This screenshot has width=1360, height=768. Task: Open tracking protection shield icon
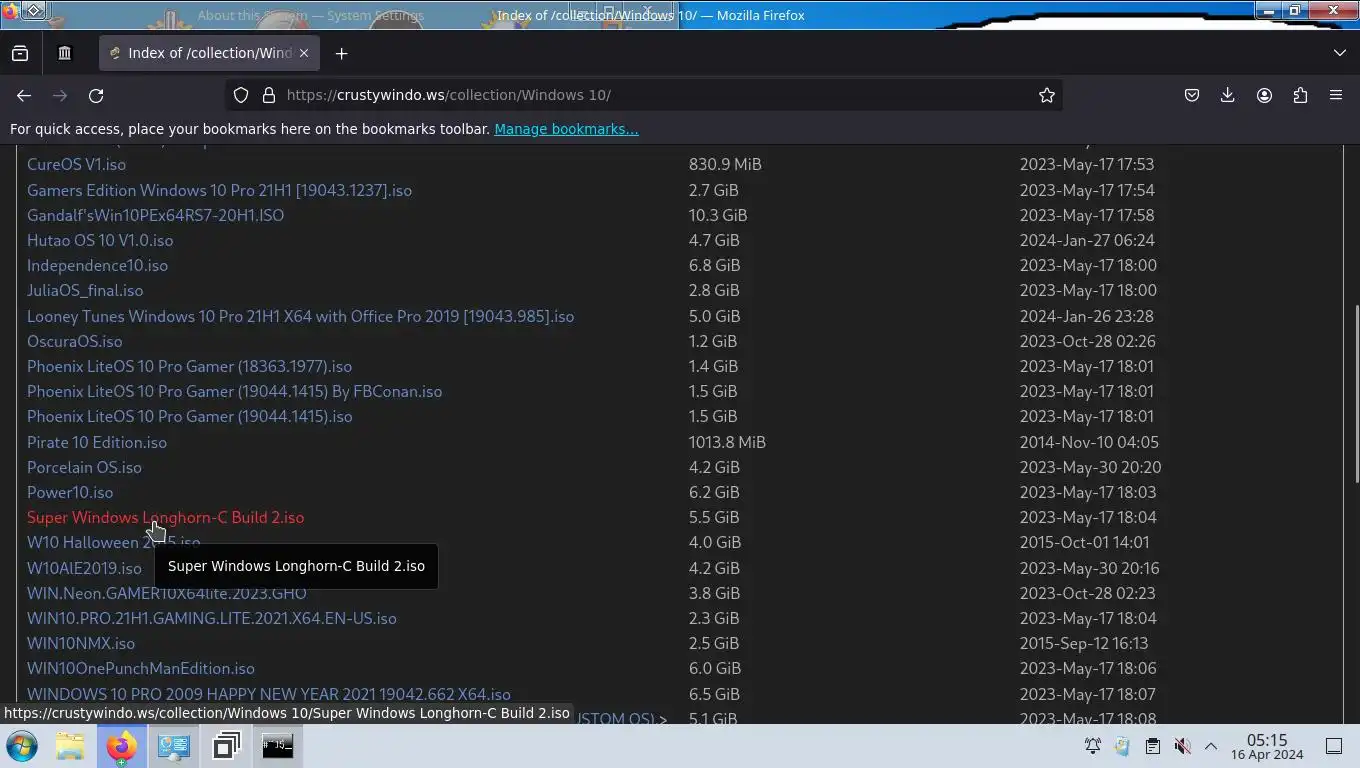click(x=241, y=95)
